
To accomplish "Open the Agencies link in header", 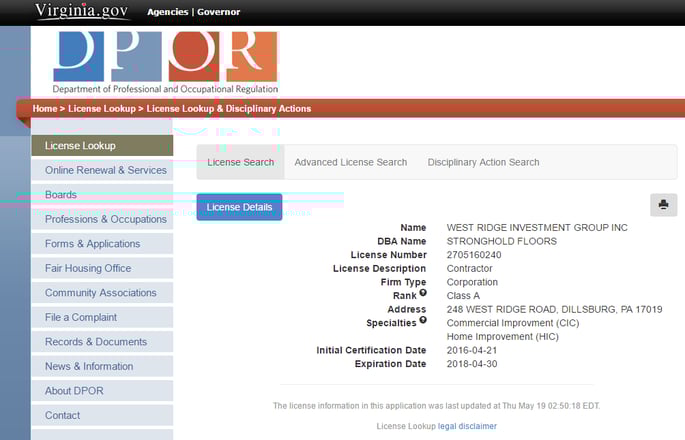I will [x=167, y=12].
